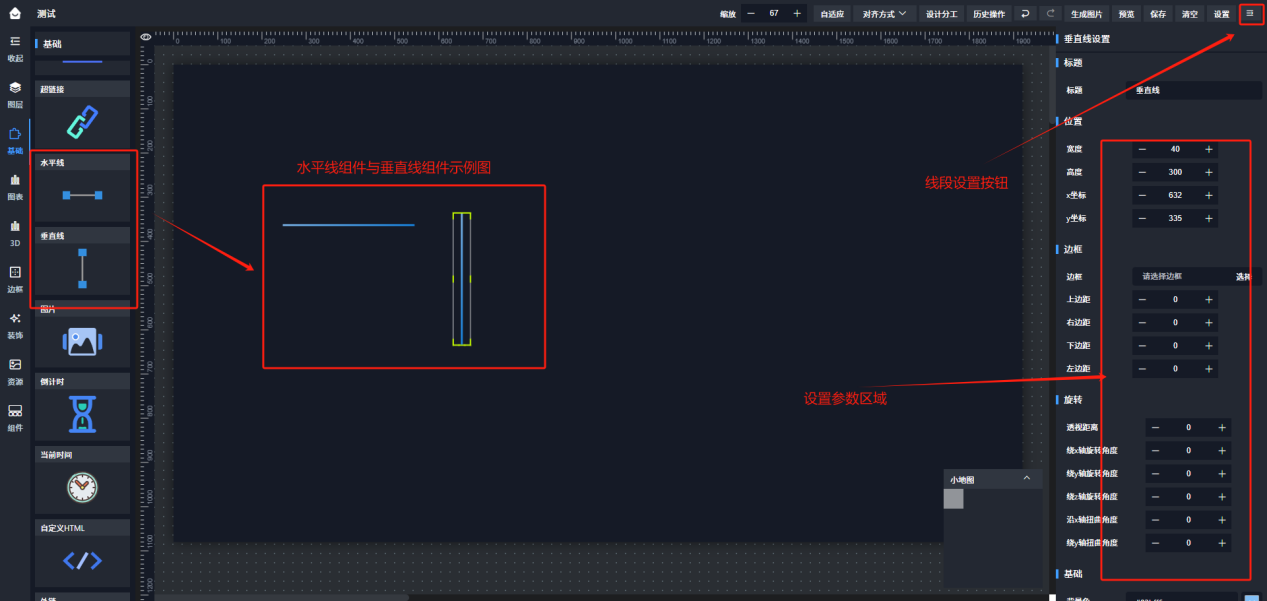Click the undo arrow icon
Viewport: 1267px width, 601px height.
click(x=1025, y=14)
